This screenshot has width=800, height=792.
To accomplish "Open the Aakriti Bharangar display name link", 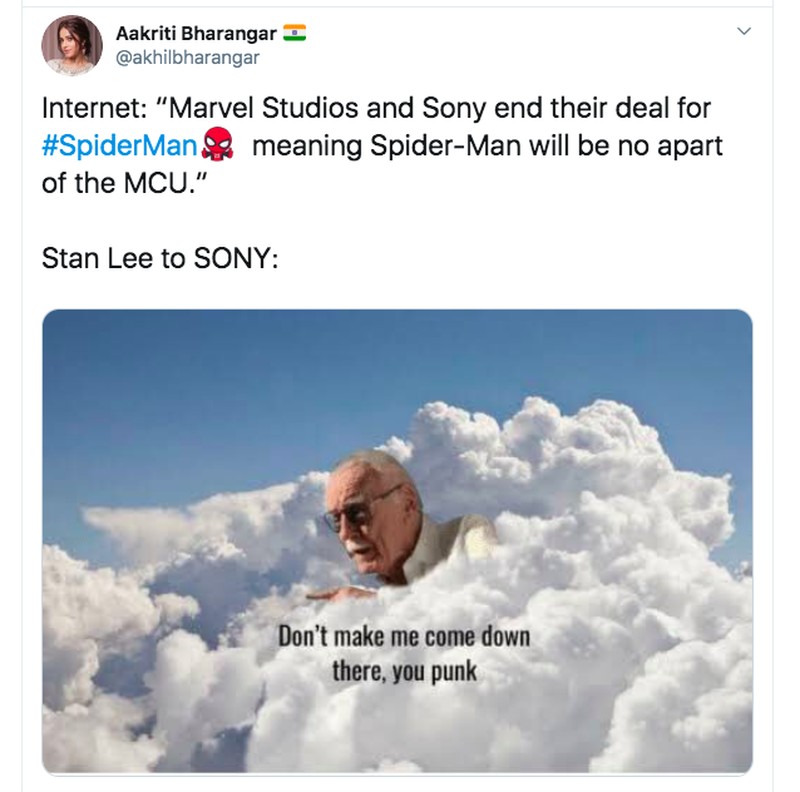I will (196, 34).
